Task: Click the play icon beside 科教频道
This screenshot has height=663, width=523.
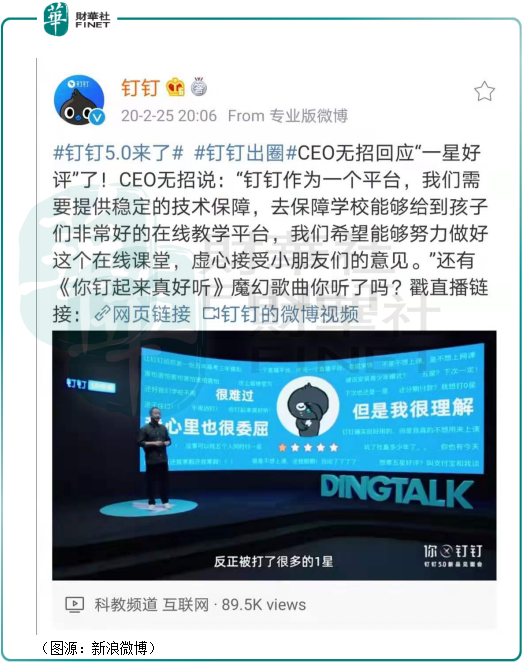Action: tap(74, 604)
